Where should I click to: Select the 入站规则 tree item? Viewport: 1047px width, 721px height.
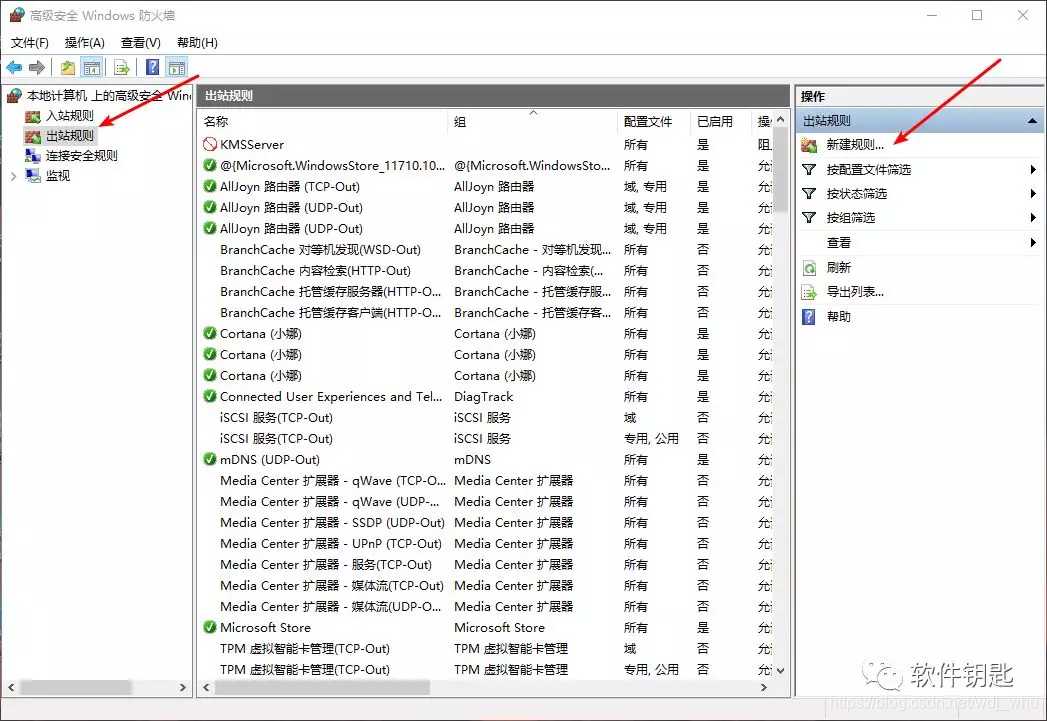[x=69, y=116]
